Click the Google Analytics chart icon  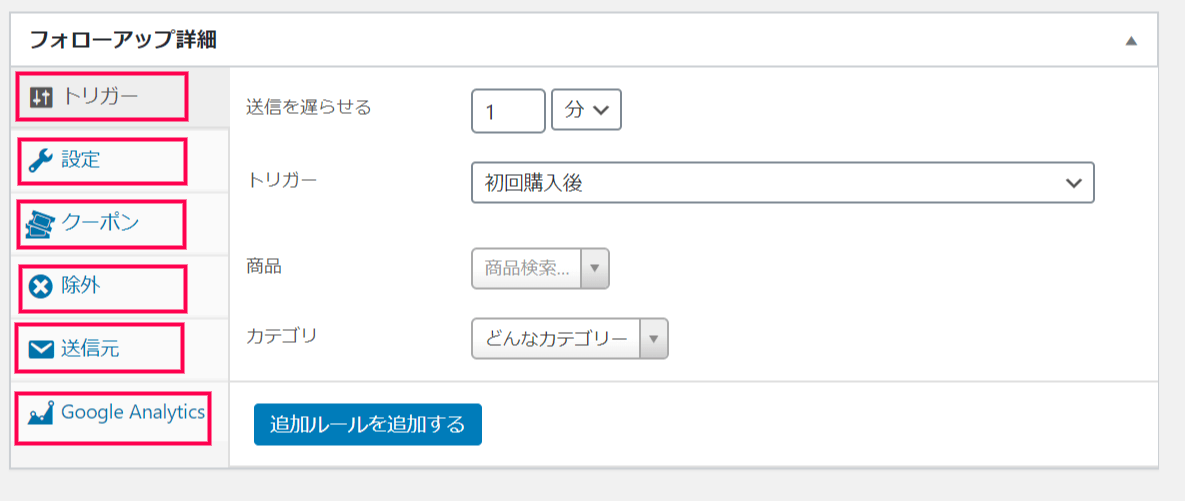pyautogui.click(x=40, y=413)
